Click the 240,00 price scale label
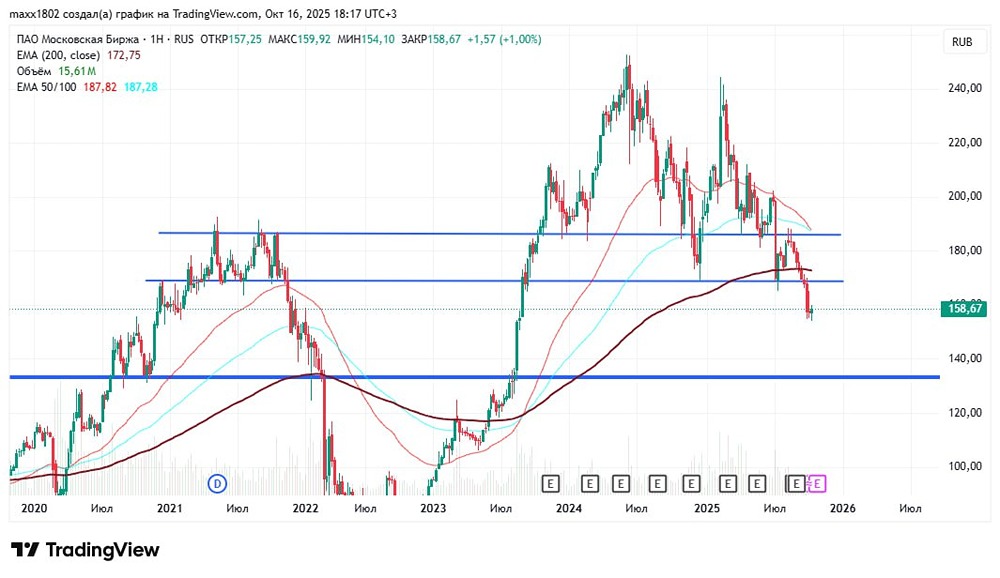The width and height of the screenshot is (1000, 578). (x=965, y=88)
